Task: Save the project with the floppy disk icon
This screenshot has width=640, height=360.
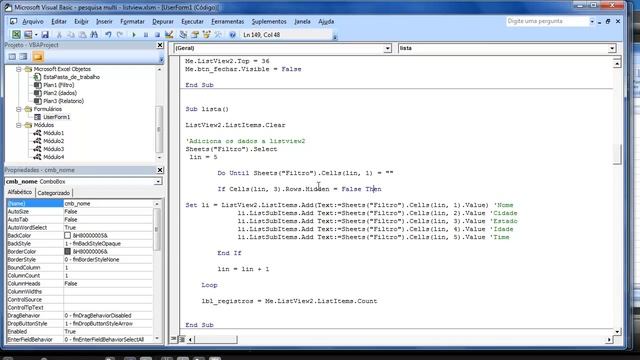Action: click(45, 35)
